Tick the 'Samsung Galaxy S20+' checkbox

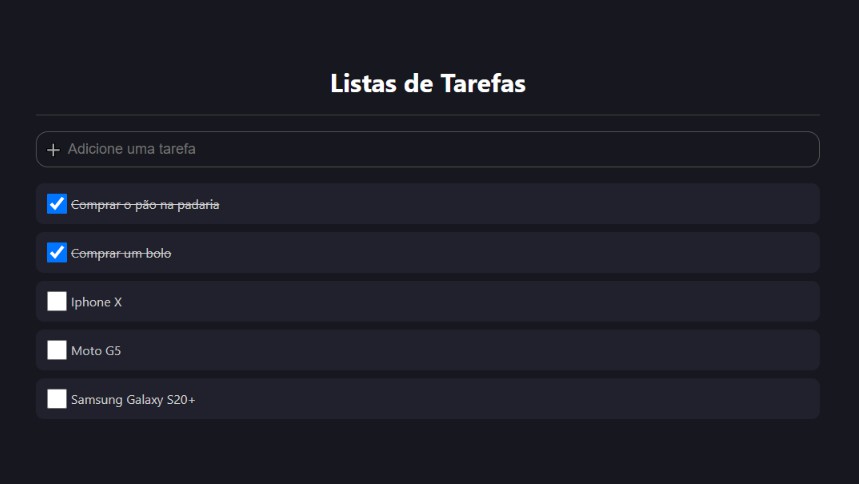click(x=57, y=399)
